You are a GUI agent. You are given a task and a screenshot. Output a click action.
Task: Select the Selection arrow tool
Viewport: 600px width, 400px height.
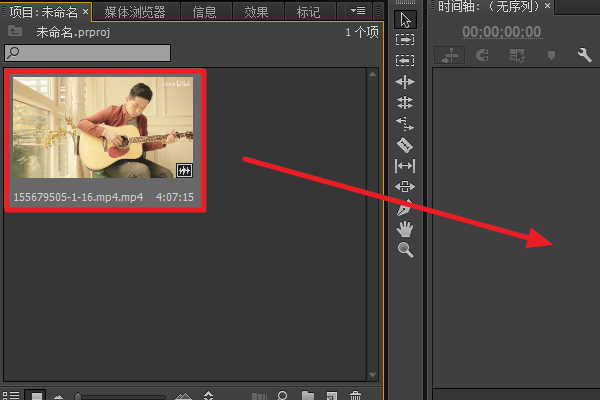click(405, 20)
